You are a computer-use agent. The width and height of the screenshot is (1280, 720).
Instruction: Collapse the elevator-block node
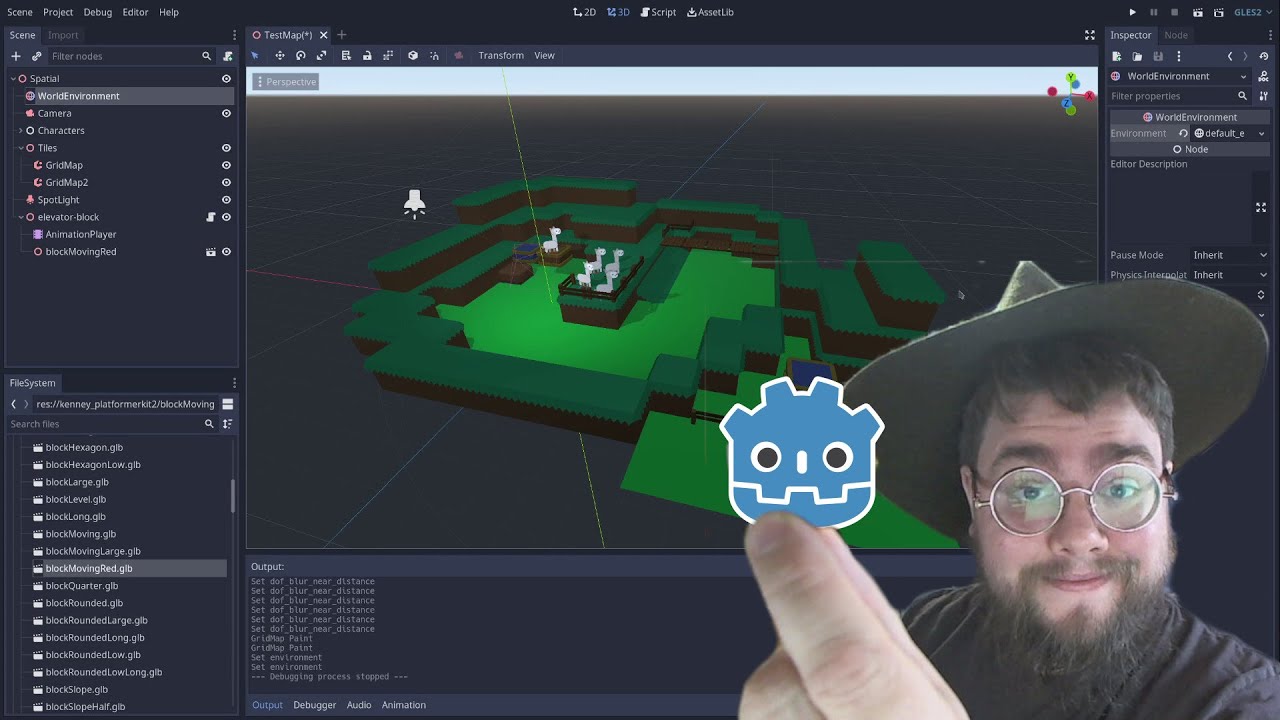click(21, 217)
